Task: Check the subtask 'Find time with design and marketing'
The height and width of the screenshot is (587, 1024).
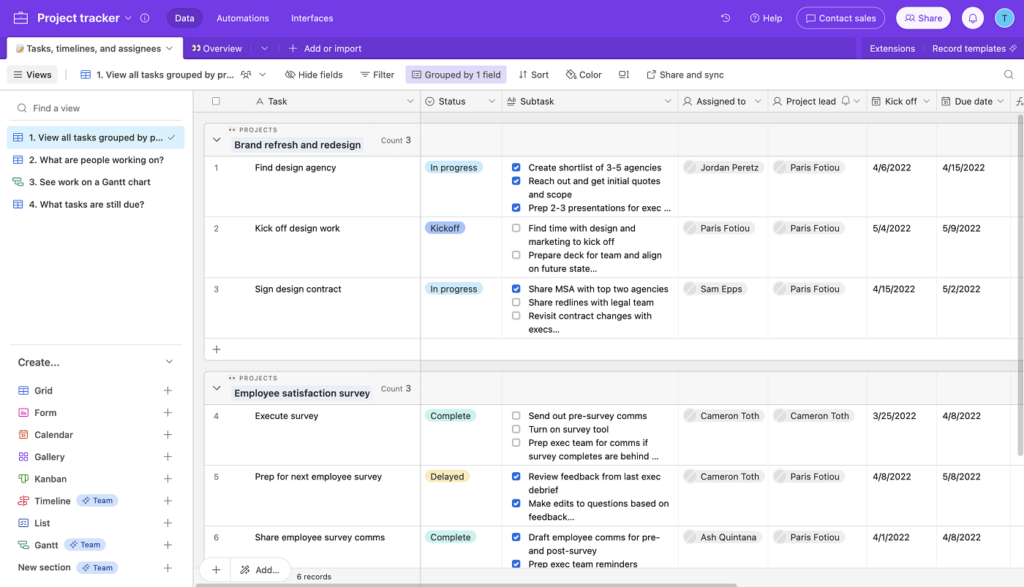Action: pos(517,228)
